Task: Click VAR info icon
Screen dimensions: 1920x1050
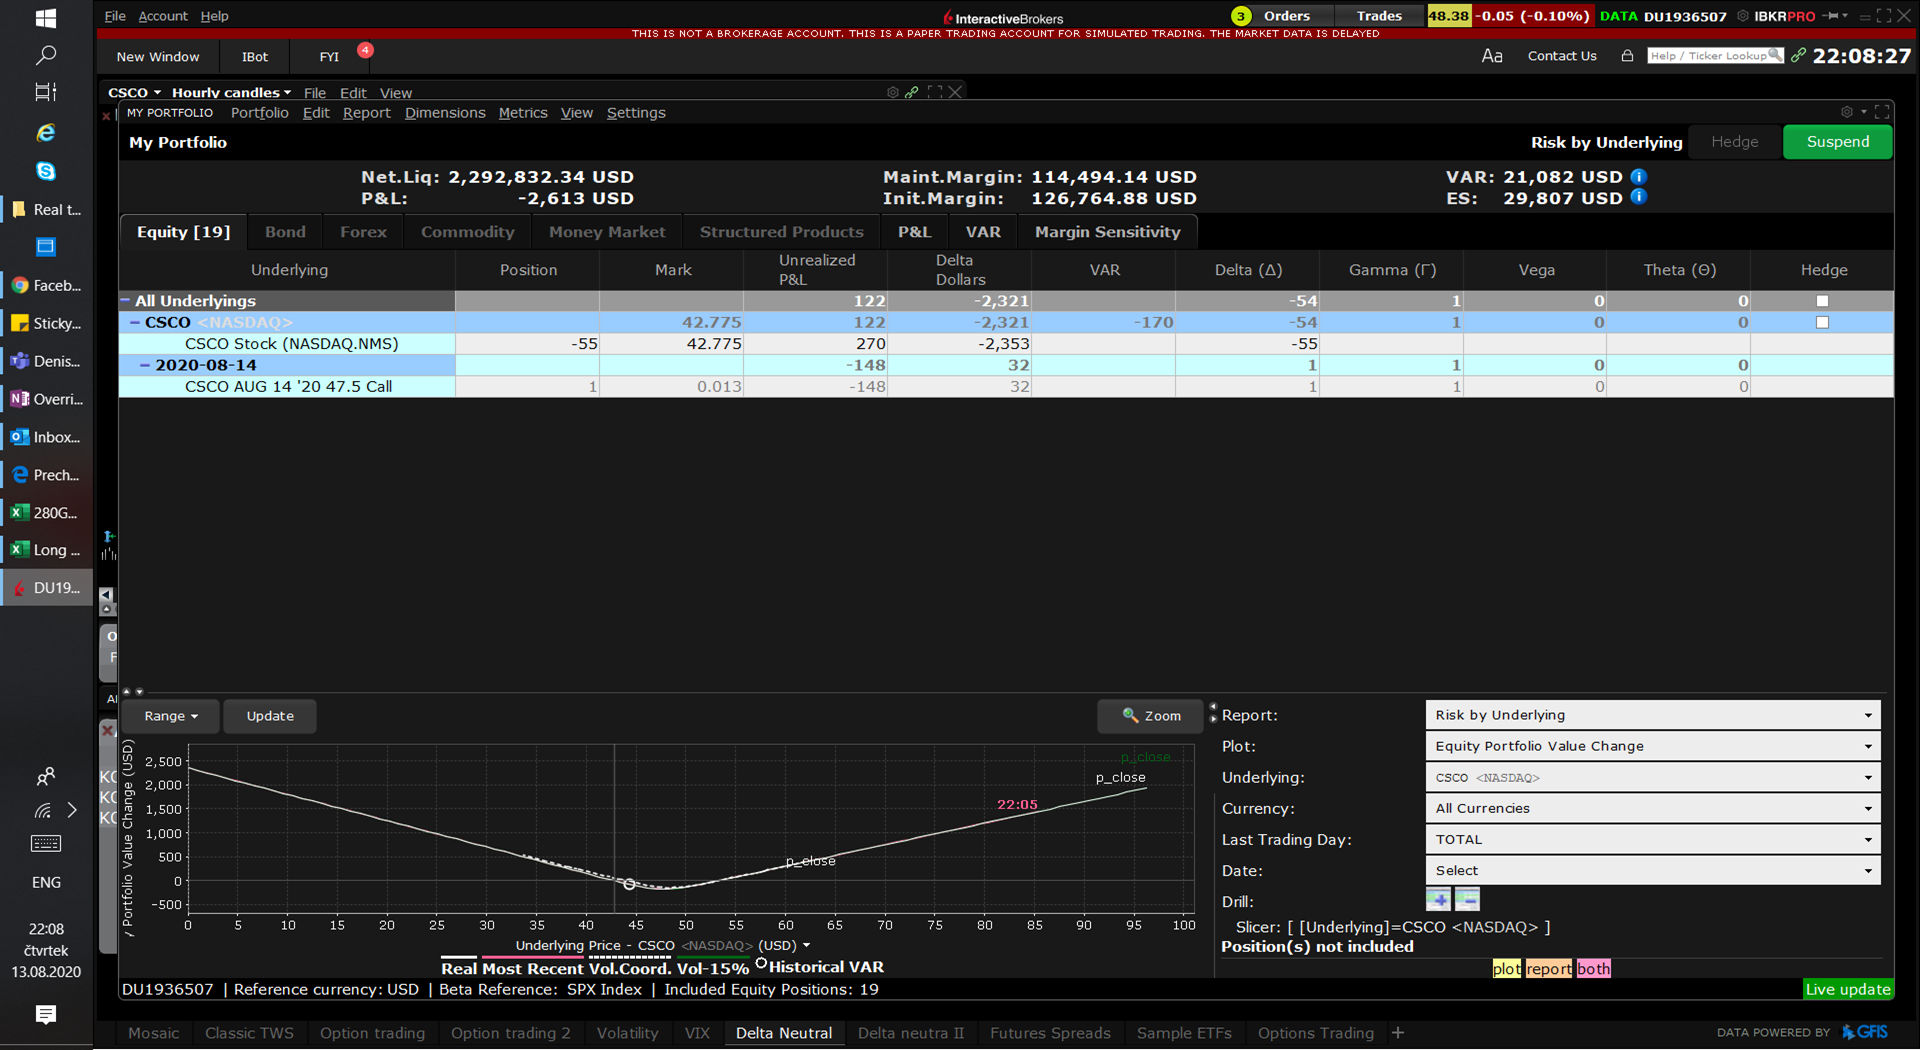Action: (x=1638, y=177)
